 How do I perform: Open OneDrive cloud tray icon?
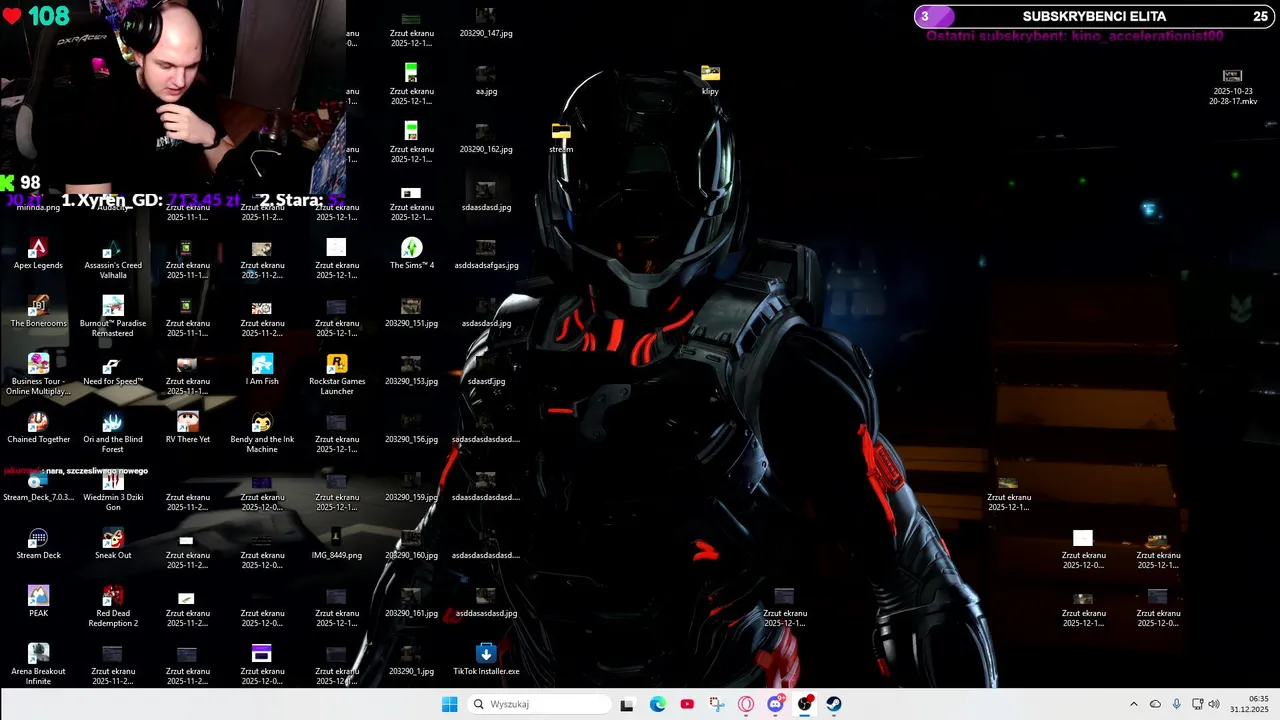pyautogui.click(x=1155, y=704)
